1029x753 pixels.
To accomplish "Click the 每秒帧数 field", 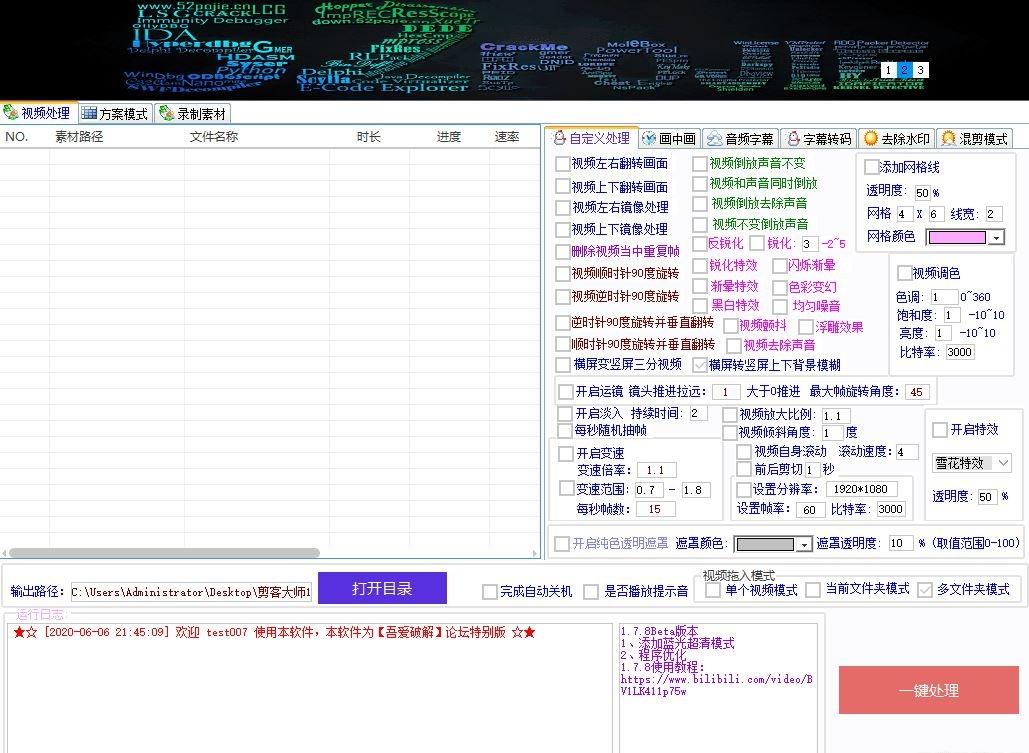I will 655,509.
